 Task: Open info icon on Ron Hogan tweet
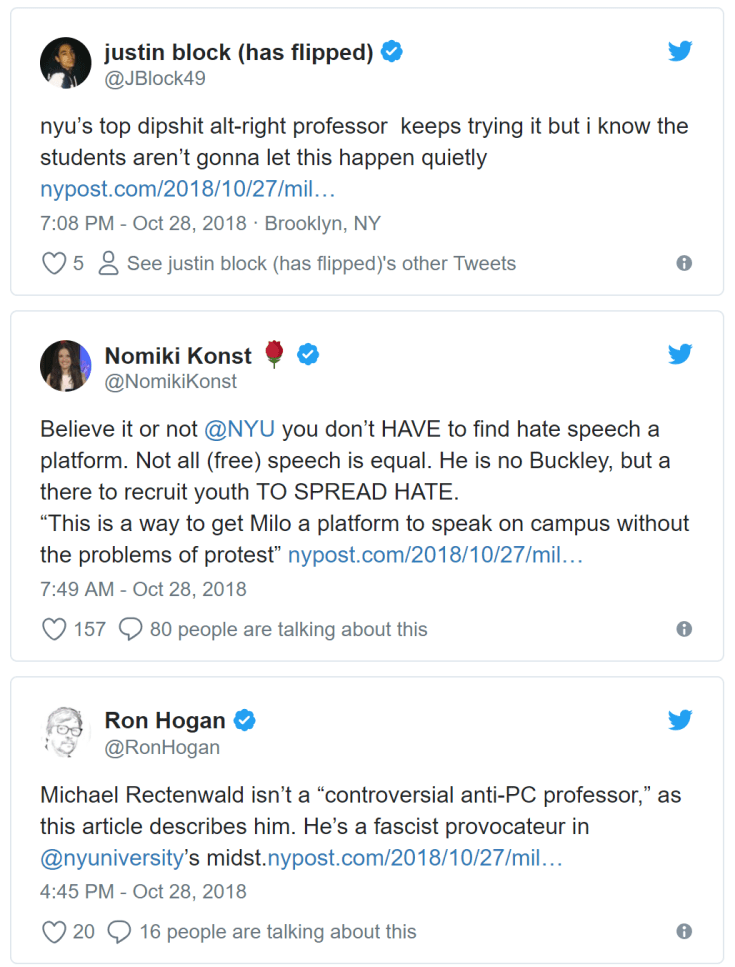pyautogui.click(x=684, y=931)
